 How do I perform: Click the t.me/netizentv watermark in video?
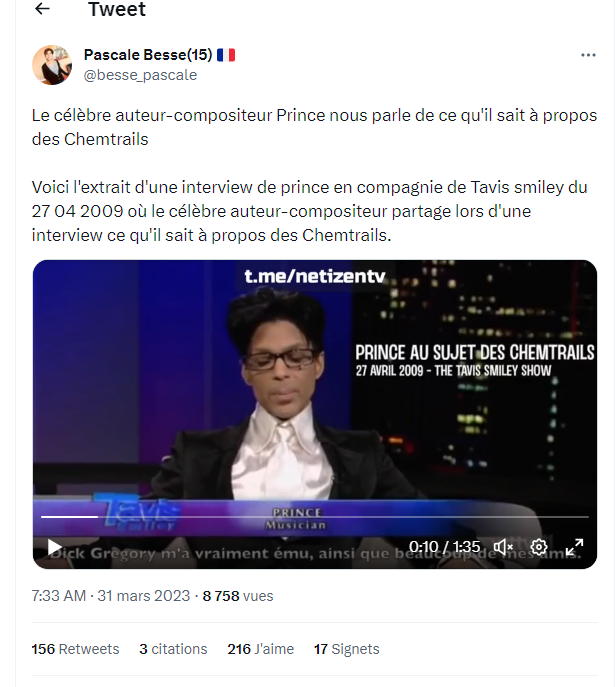tap(315, 276)
